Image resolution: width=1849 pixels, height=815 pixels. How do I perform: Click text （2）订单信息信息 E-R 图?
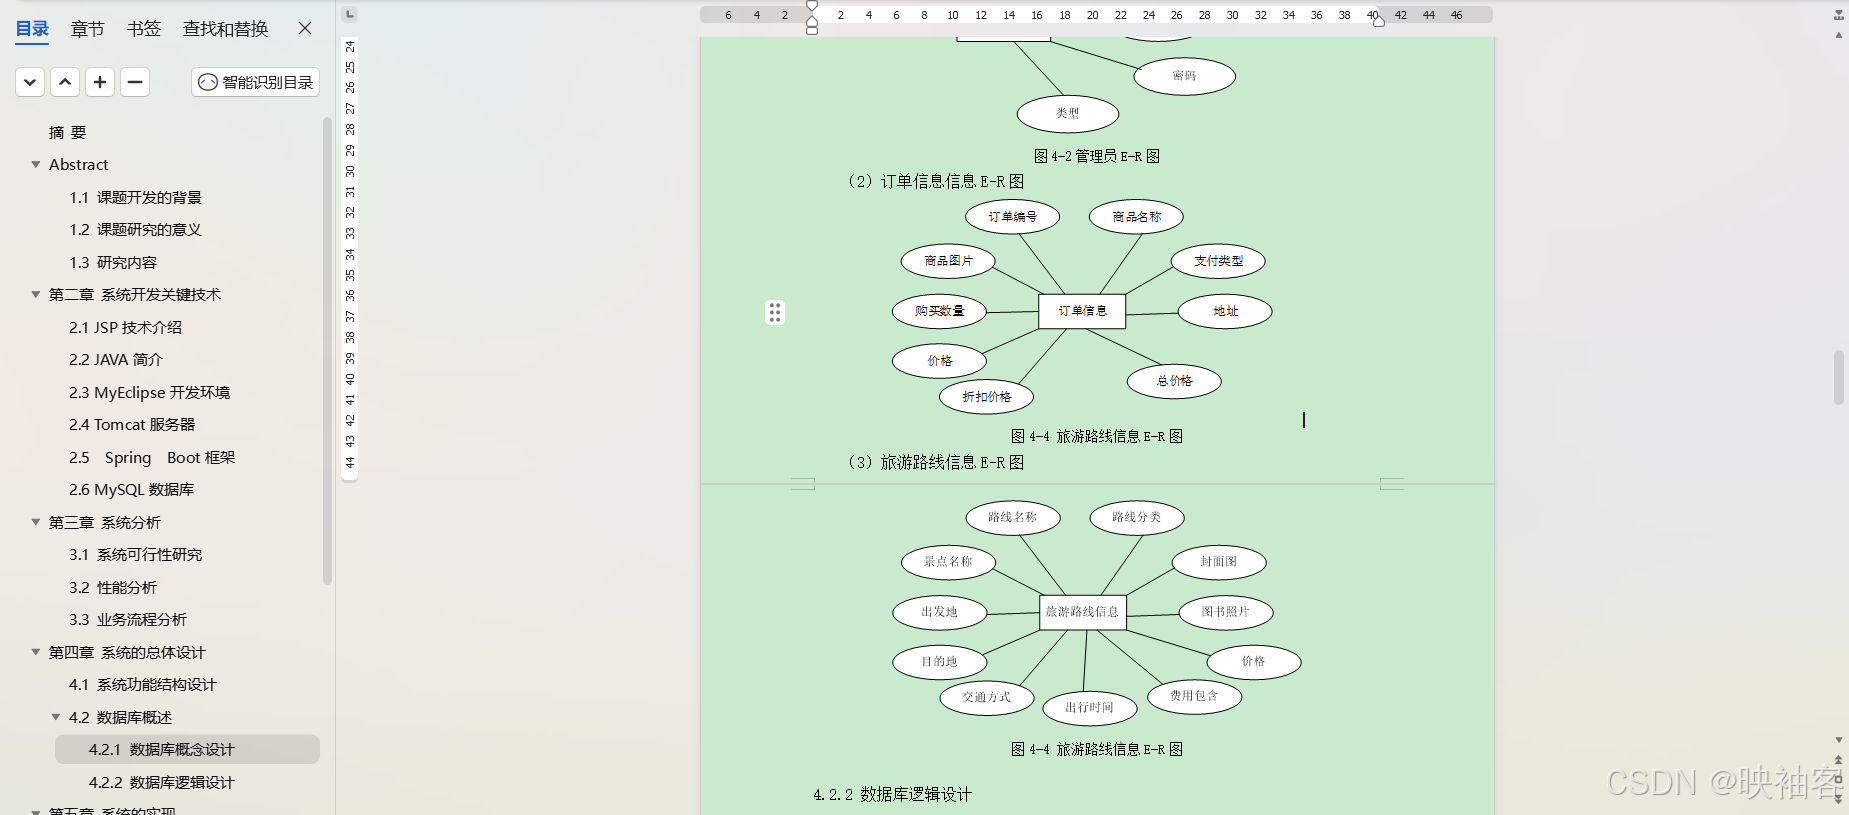tap(935, 181)
